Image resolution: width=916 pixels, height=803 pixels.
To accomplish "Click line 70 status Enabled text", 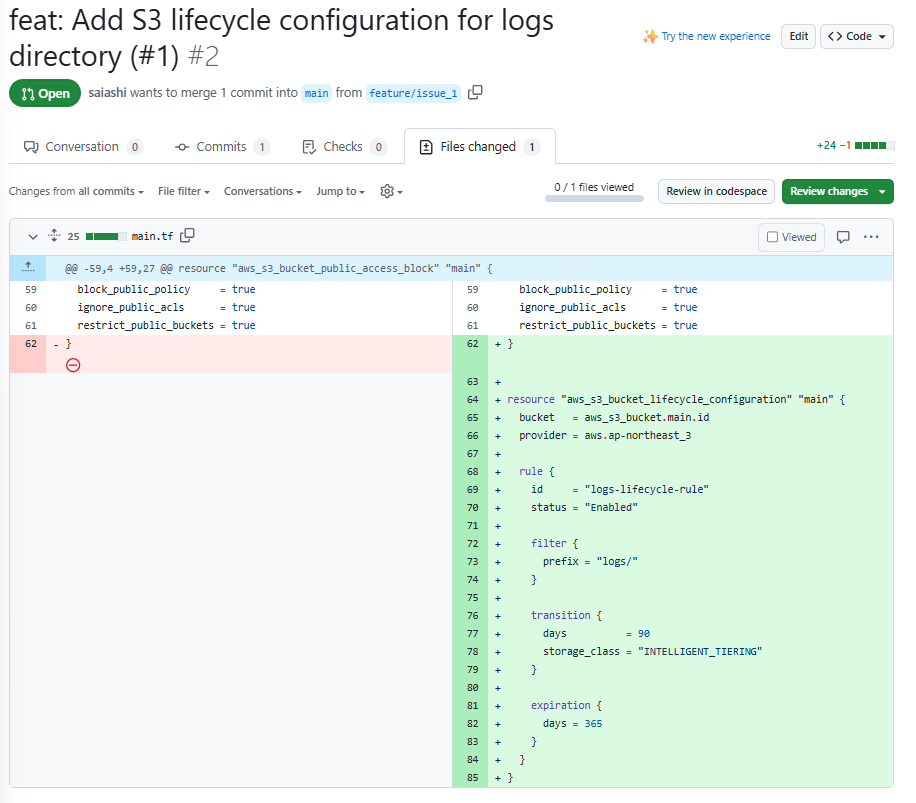I will point(584,507).
